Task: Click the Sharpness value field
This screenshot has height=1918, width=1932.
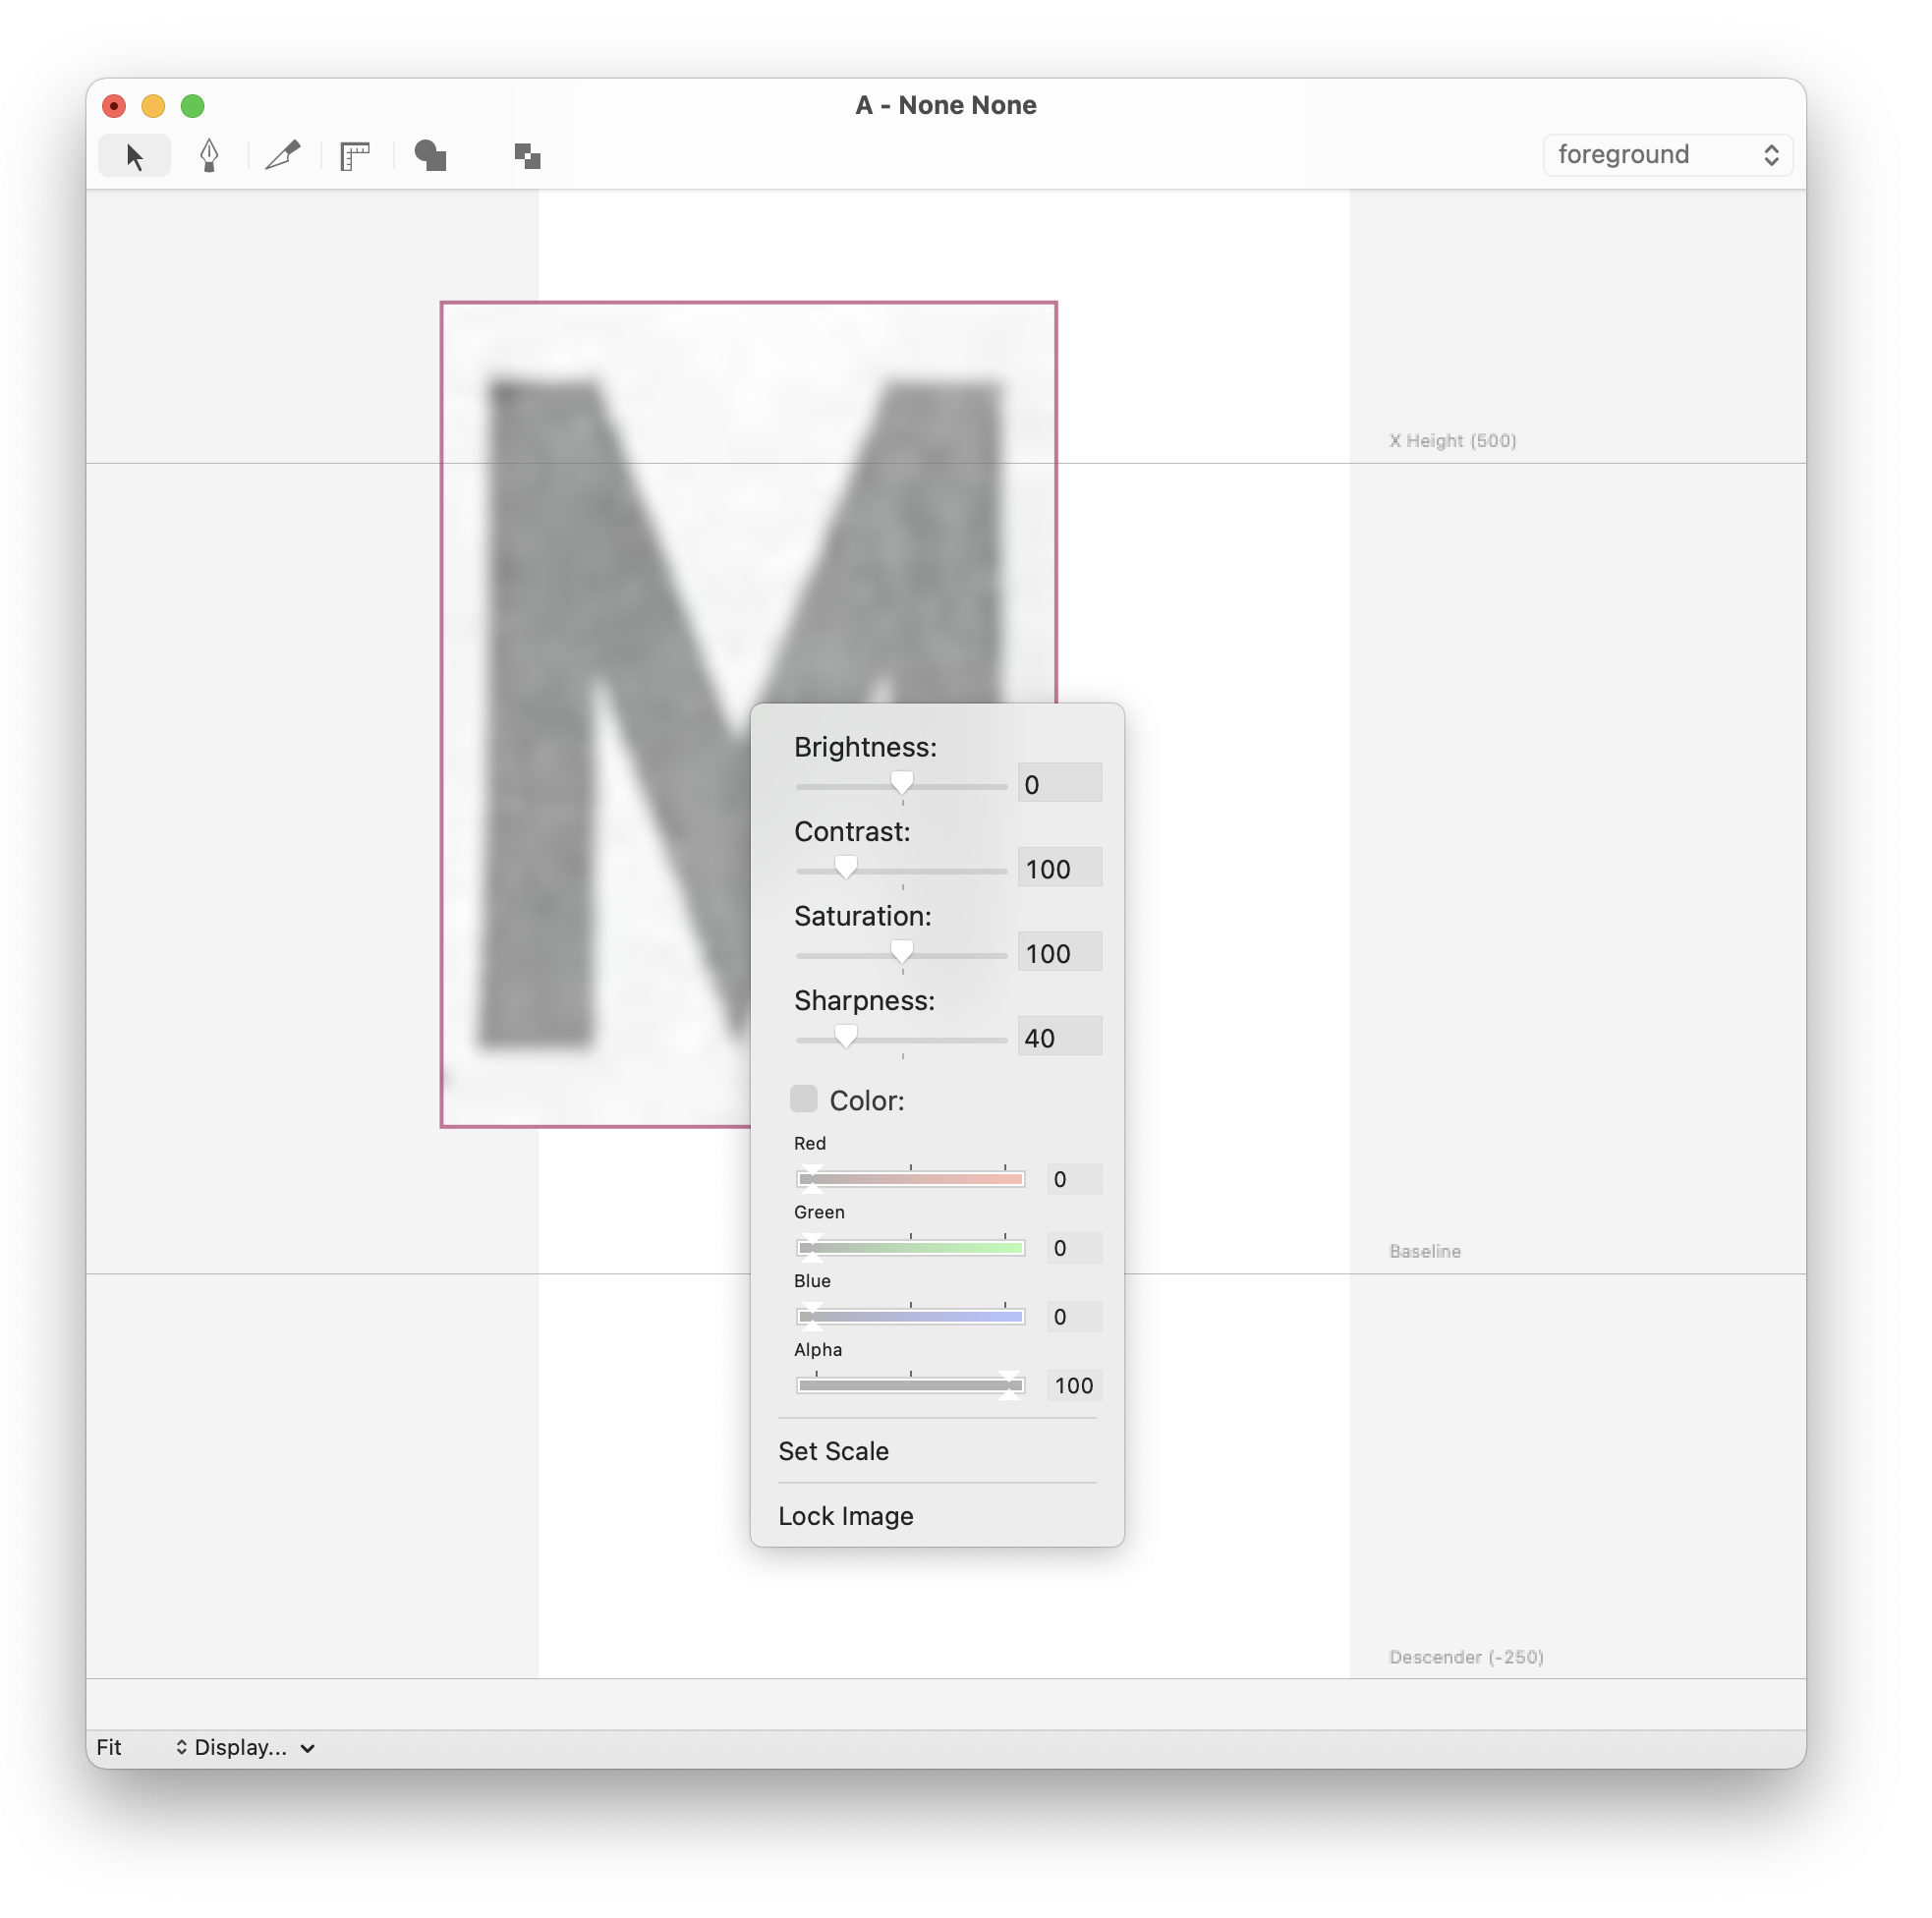Action: [x=1060, y=1037]
